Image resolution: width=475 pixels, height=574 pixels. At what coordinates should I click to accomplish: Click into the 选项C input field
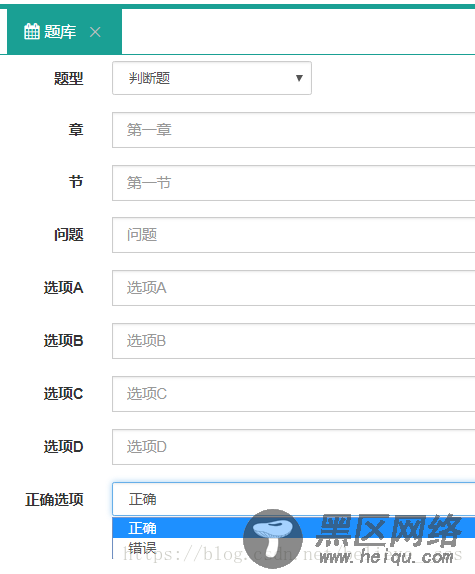(x=293, y=394)
